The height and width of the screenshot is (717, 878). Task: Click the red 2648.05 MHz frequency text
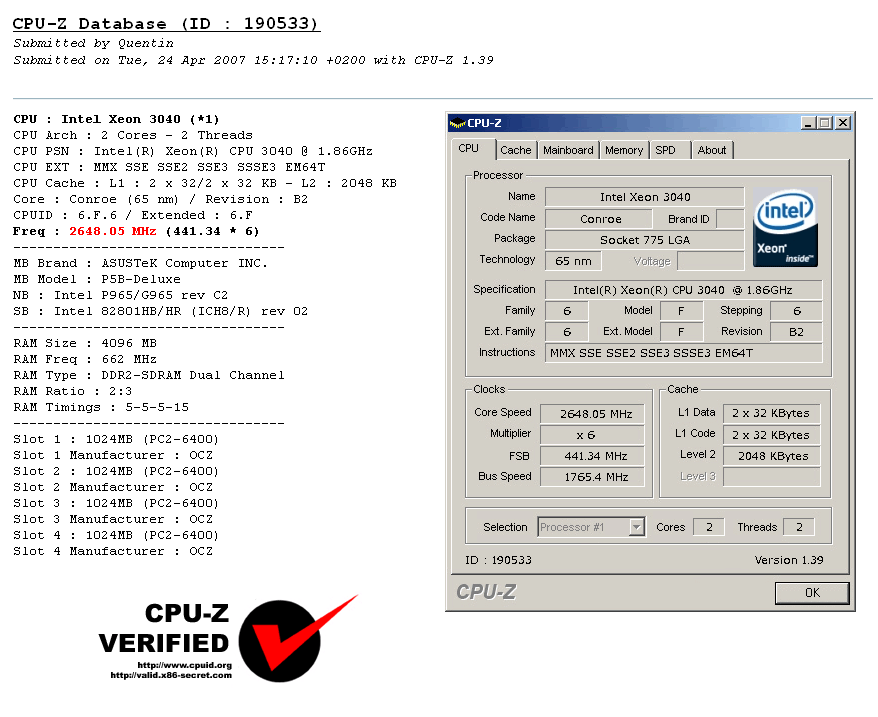tap(113, 231)
